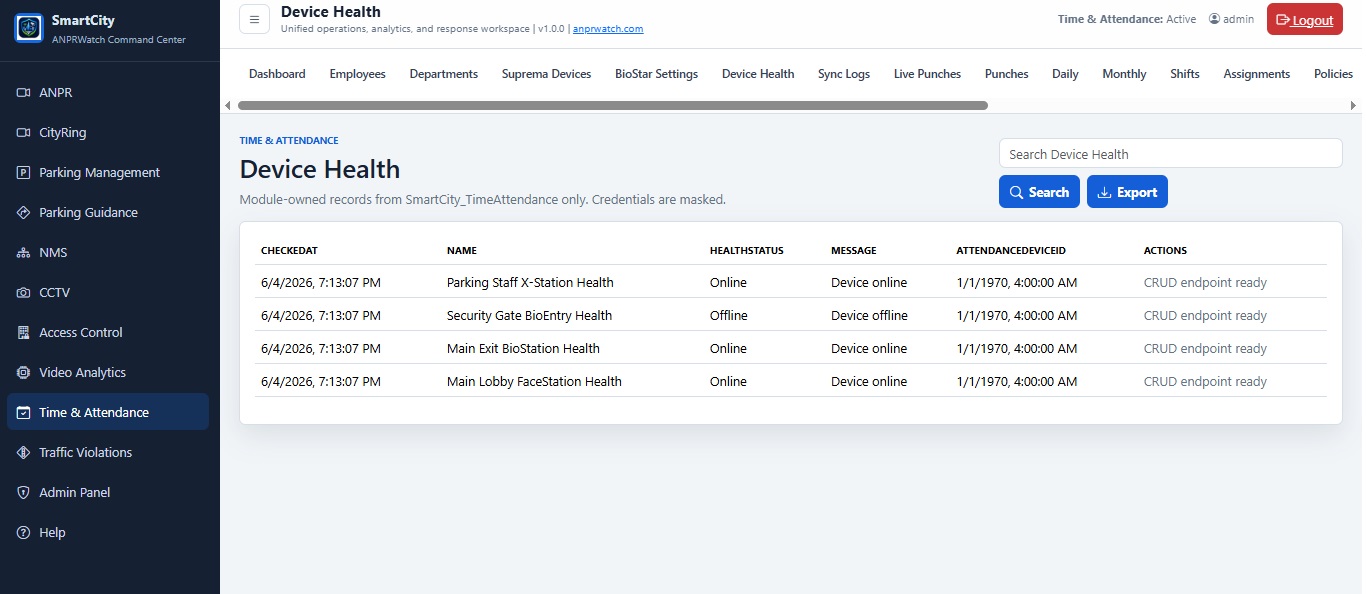Select Parking Staff X-Station Health row name
Viewport: 1366px width, 594px height.
(x=530, y=282)
